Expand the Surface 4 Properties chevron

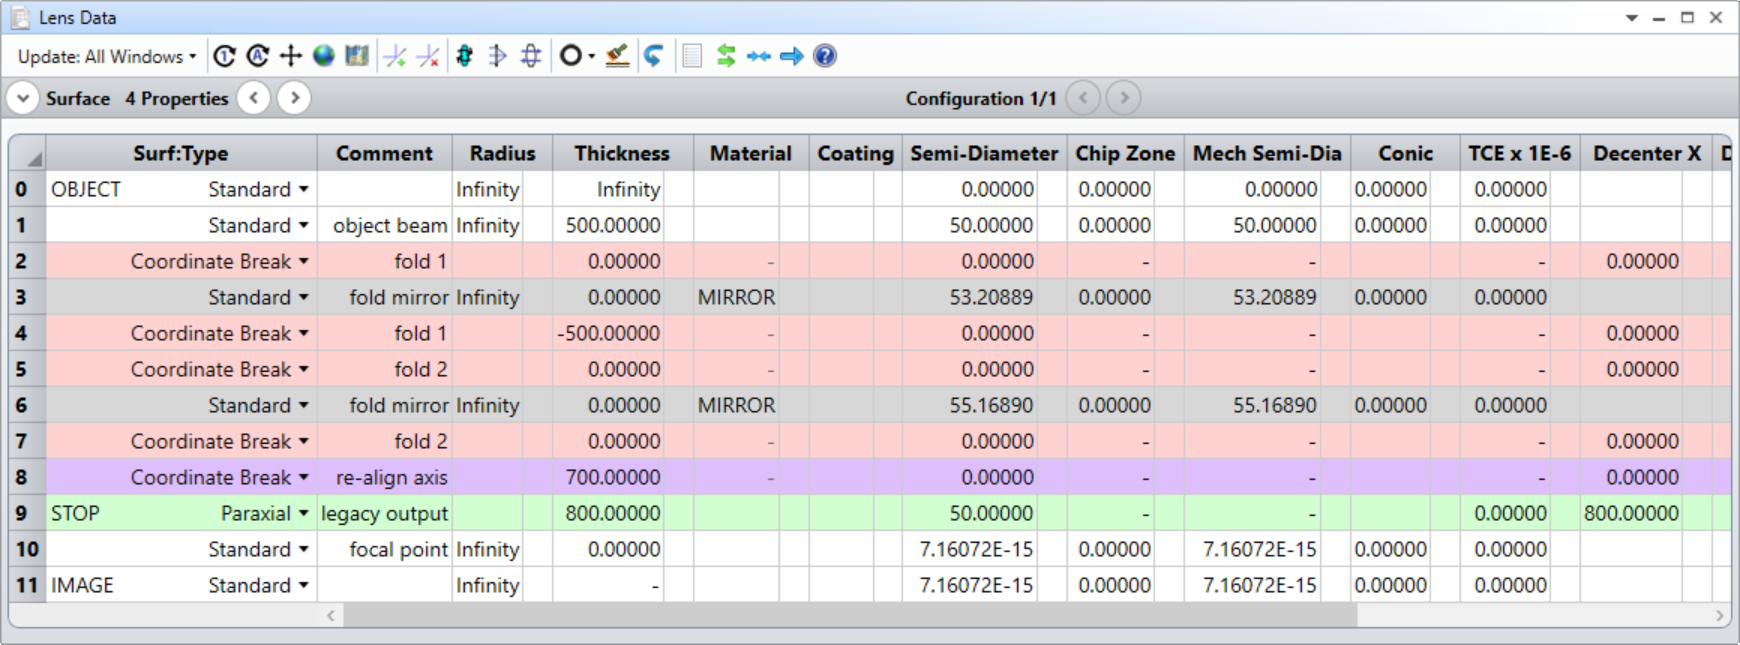point(23,98)
